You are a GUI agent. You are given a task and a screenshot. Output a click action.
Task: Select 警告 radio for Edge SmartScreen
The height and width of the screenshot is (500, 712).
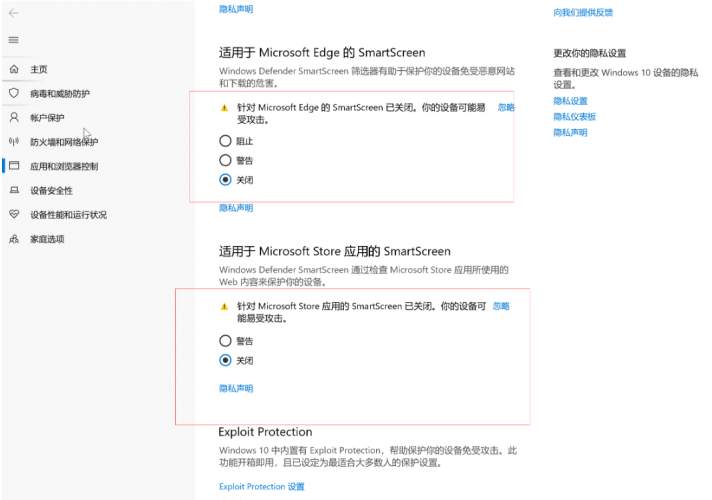pyautogui.click(x=225, y=160)
